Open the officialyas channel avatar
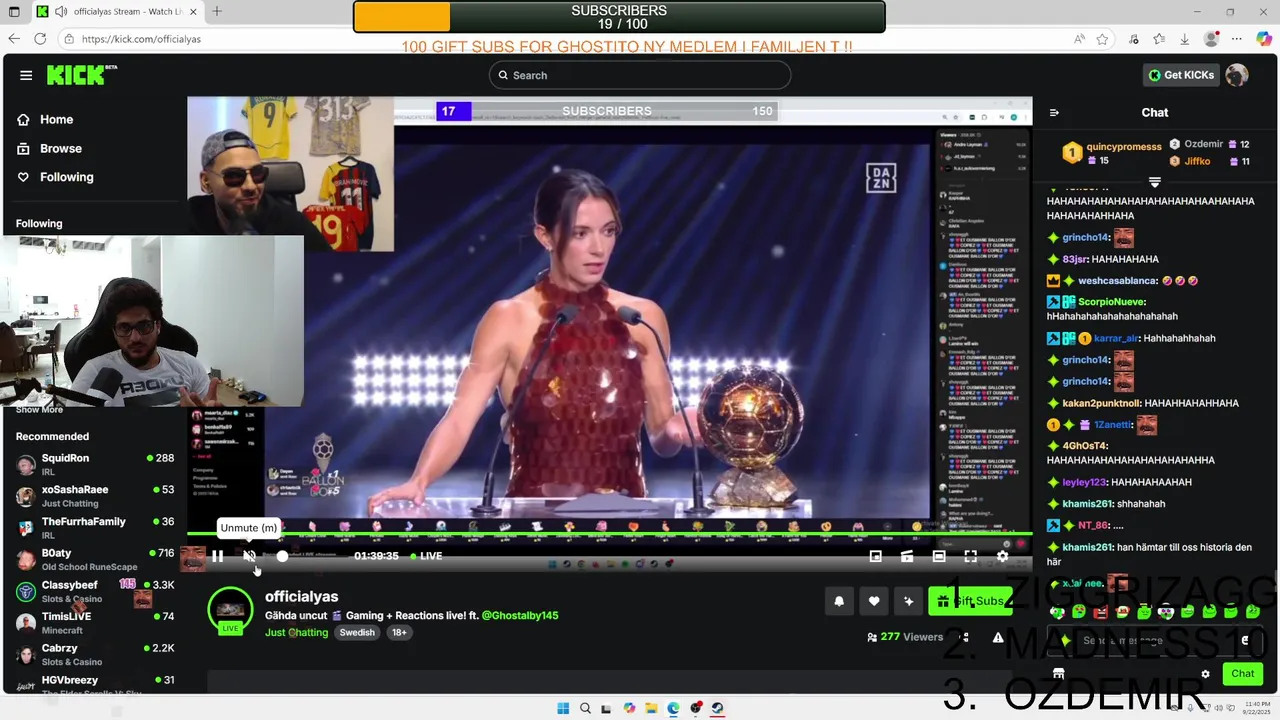Viewport: 1280px width, 720px height. [230, 611]
